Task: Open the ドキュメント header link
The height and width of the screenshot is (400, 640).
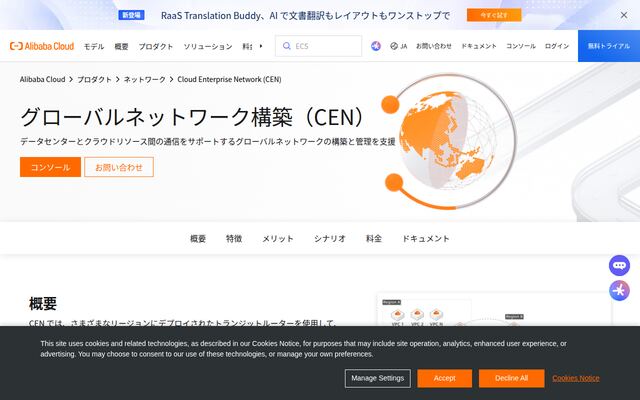Action: [x=479, y=46]
